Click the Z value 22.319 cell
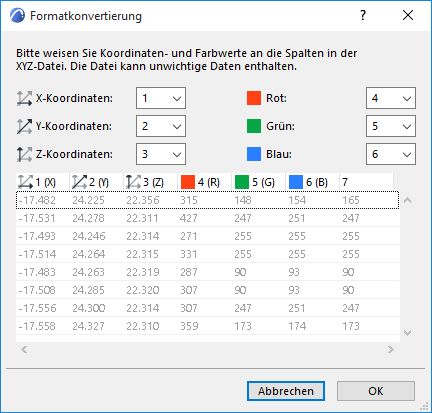The height and width of the screenshot is (413, 432). (143, 272)
